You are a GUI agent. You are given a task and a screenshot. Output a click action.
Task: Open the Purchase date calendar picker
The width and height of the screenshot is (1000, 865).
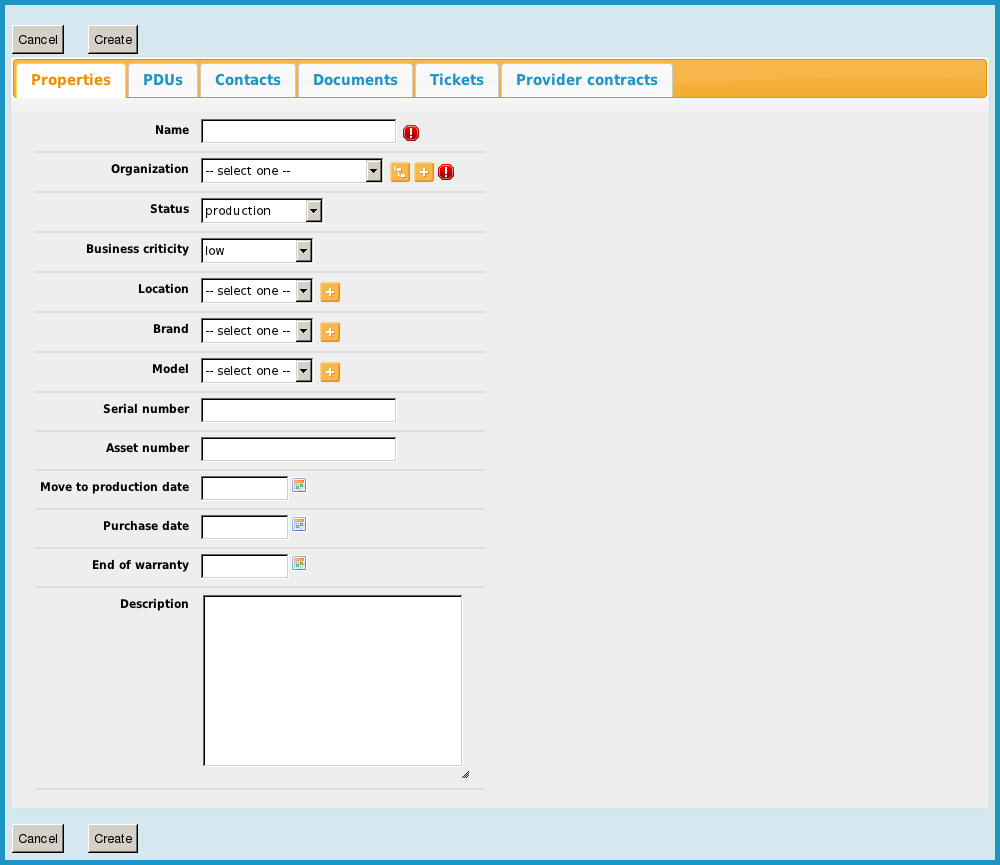[x=298, y=524]
